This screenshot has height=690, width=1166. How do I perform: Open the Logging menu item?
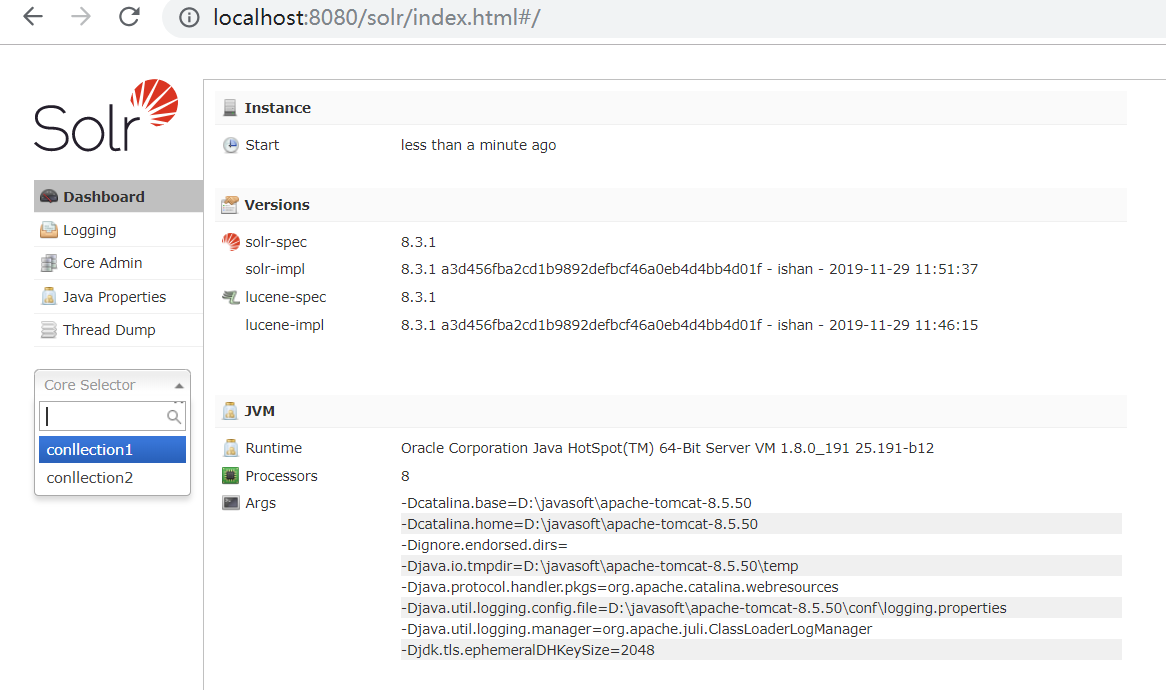[118, 230]
